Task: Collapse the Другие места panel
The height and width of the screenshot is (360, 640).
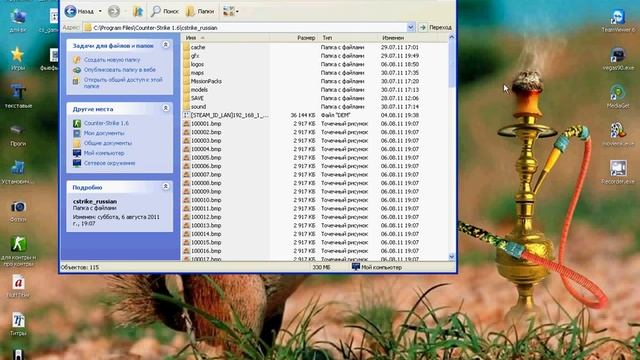Action: tap(166, 108)
